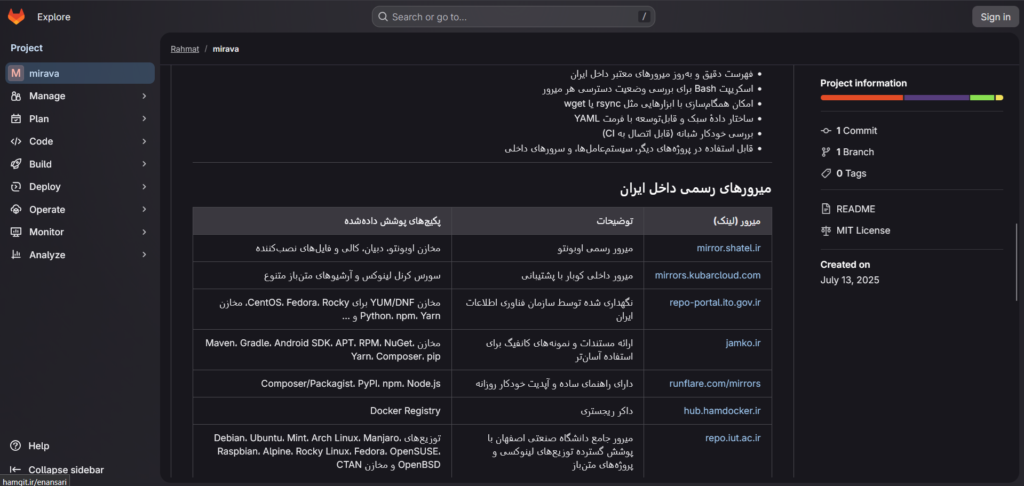
Task: Click the GitLab fox logo
Action: [x=16, y=17]
